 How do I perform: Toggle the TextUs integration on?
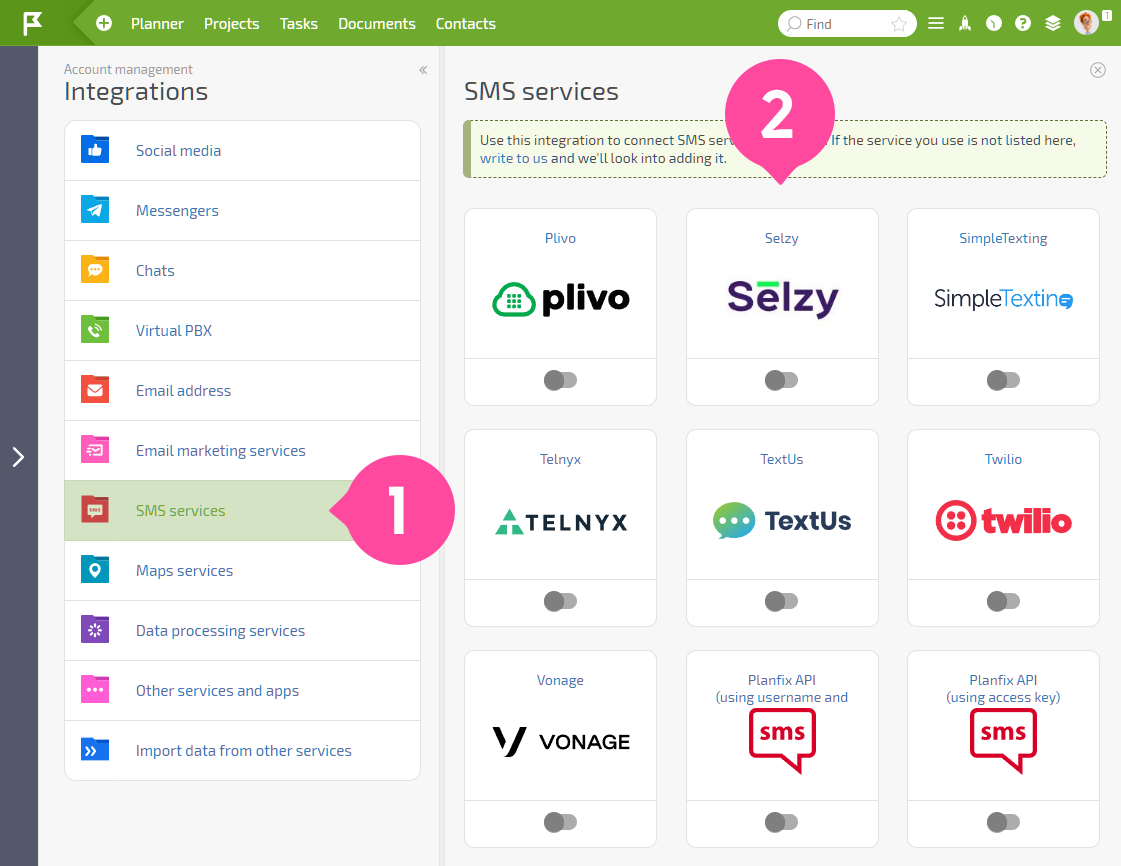click(x=781, y=601)
